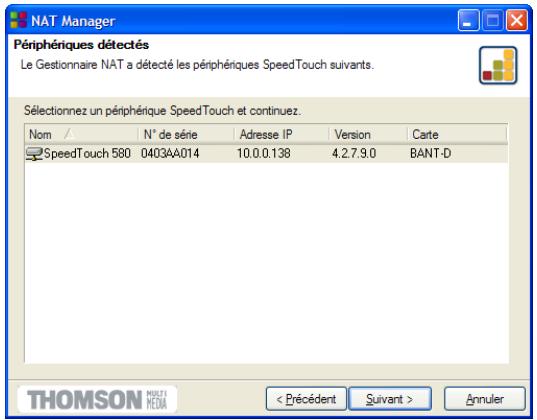
Task: Click card value BANT-D
Action: click(430, 153)
